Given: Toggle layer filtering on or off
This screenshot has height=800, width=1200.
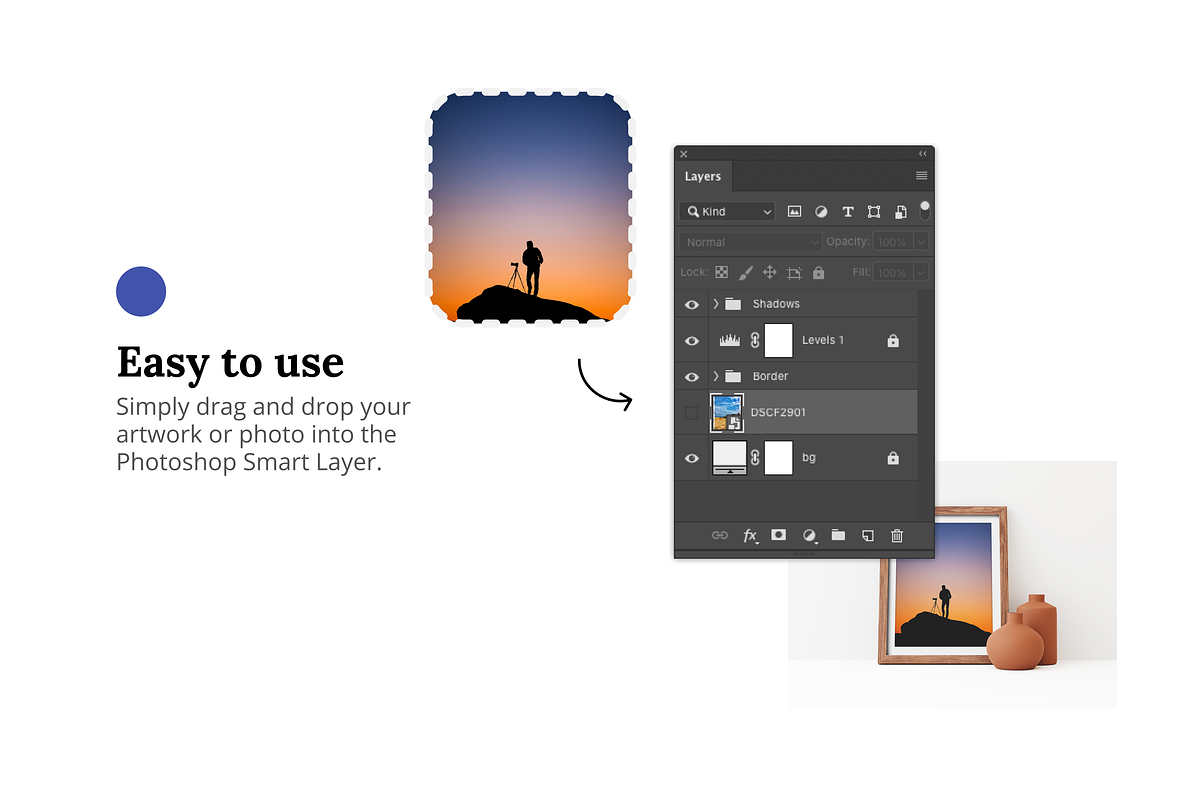Looking at the screenshot, I should tap(925, 211).
